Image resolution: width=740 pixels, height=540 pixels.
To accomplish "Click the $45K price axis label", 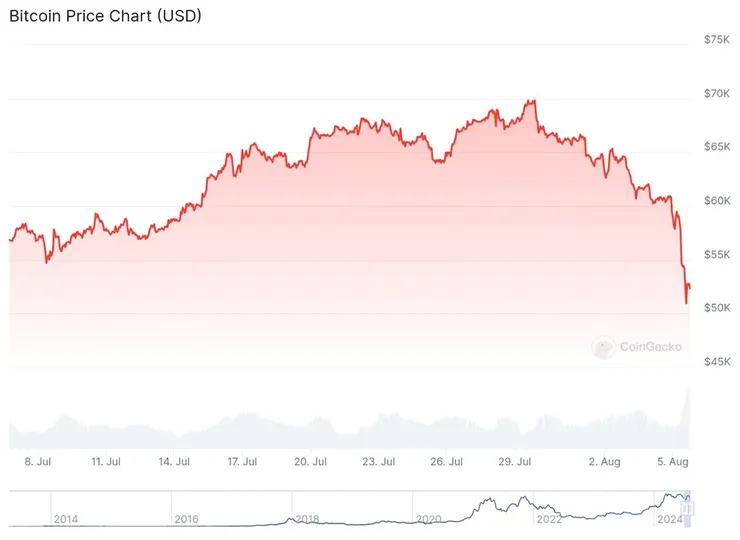I will coord(716,361).
